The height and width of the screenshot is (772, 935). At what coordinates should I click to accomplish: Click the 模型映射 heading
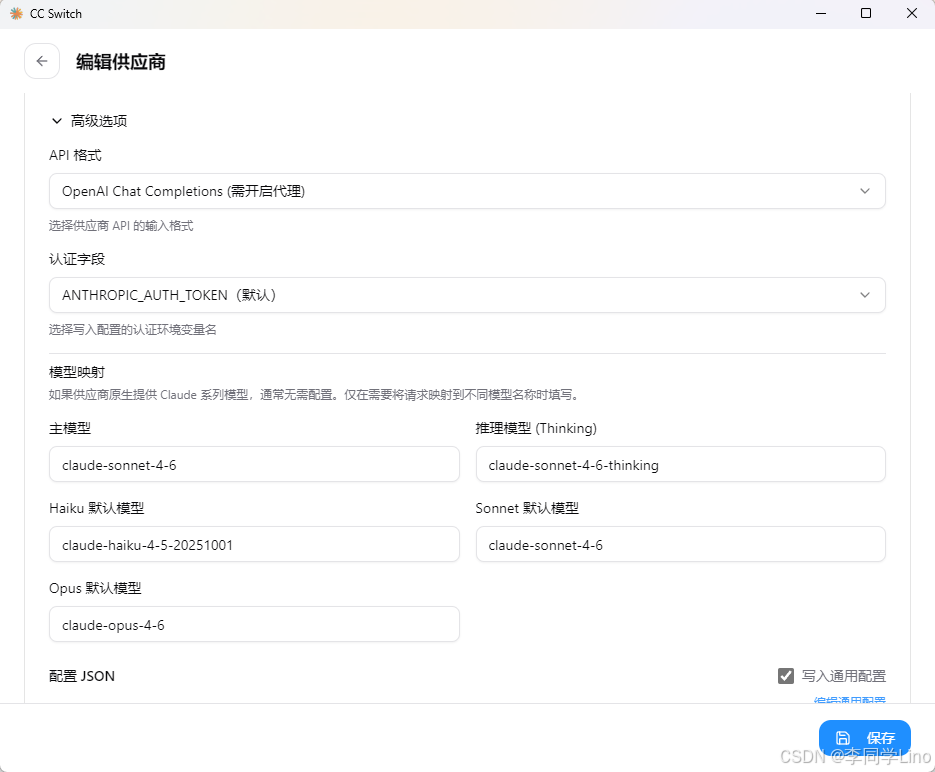tap(77, 372)
